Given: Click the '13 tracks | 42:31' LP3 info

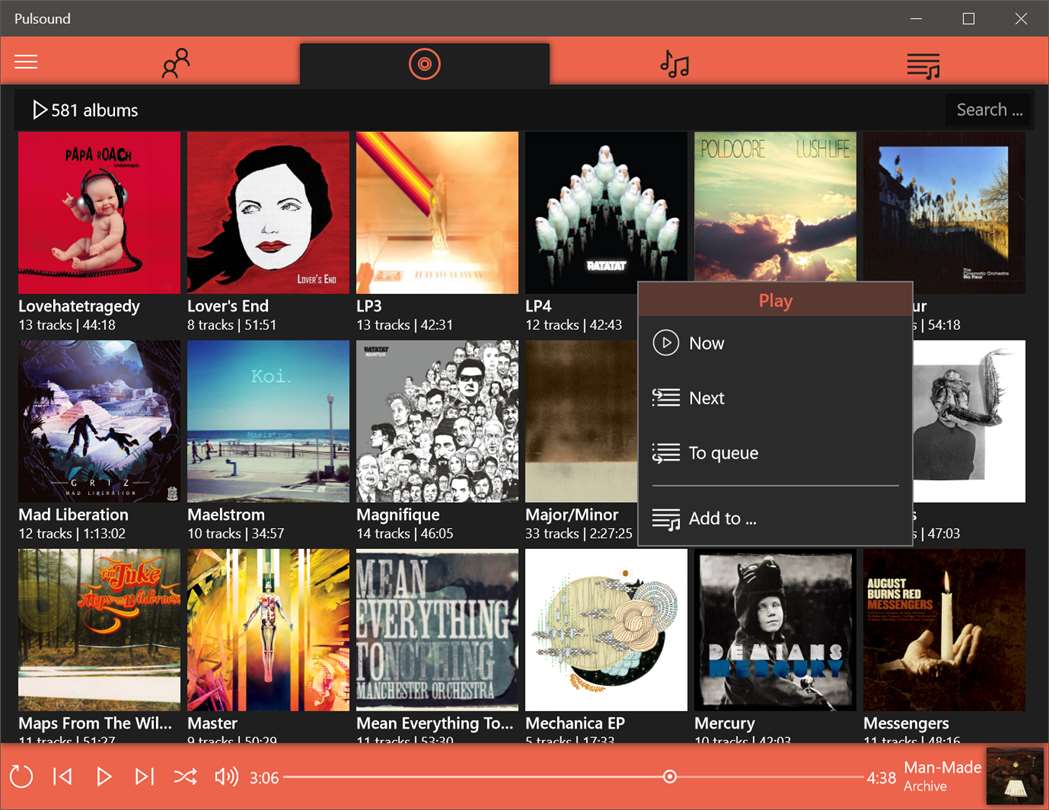Looking at the screenshot, I should (x=404, y=325).
